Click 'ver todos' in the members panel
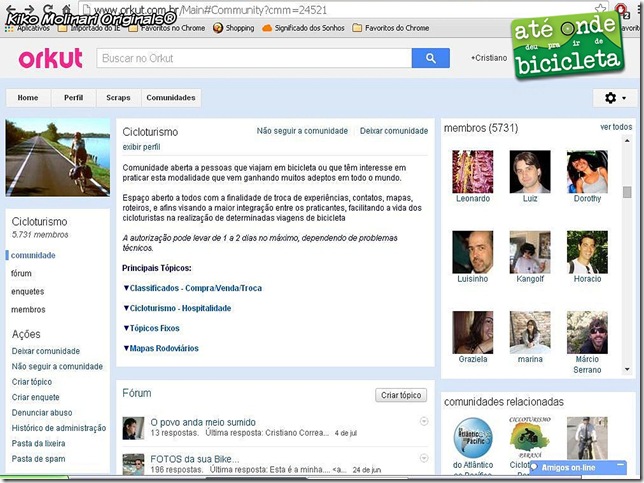 coord(616,127)
